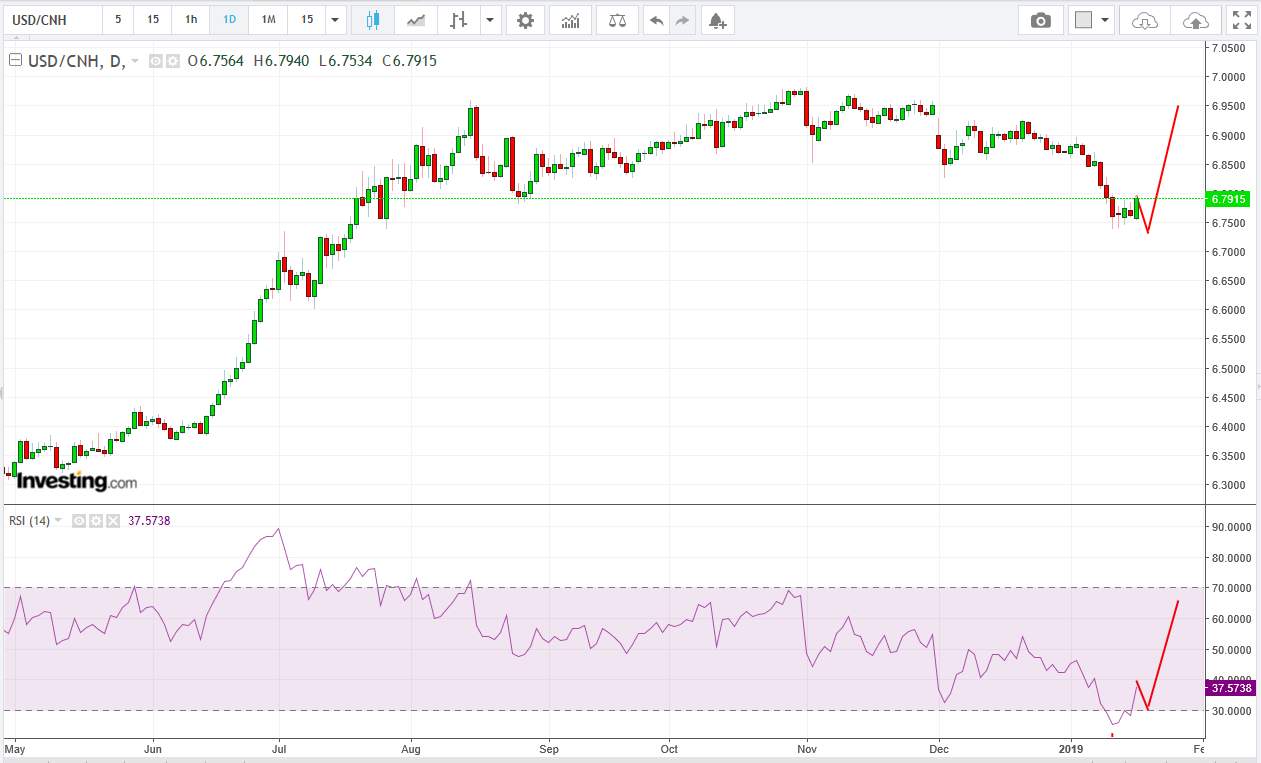Click the compare symbols scale icon

tap(617, 20)
